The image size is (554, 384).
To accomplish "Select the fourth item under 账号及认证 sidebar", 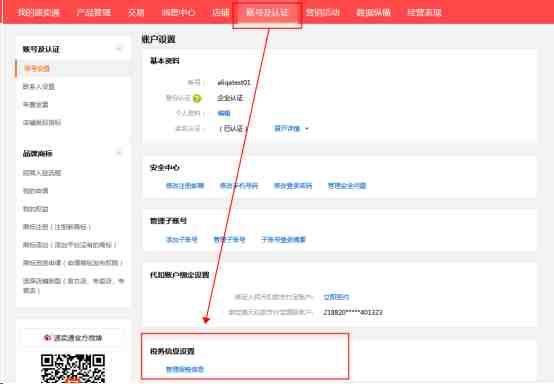I will [42, 123].
